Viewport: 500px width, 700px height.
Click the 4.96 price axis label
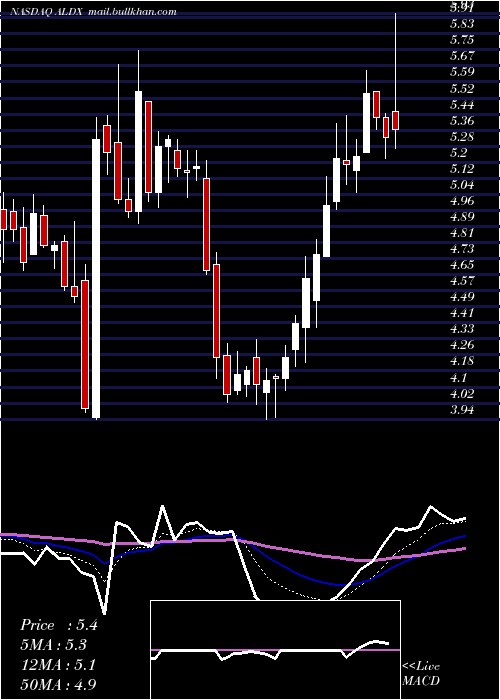[x=462, y=201]
